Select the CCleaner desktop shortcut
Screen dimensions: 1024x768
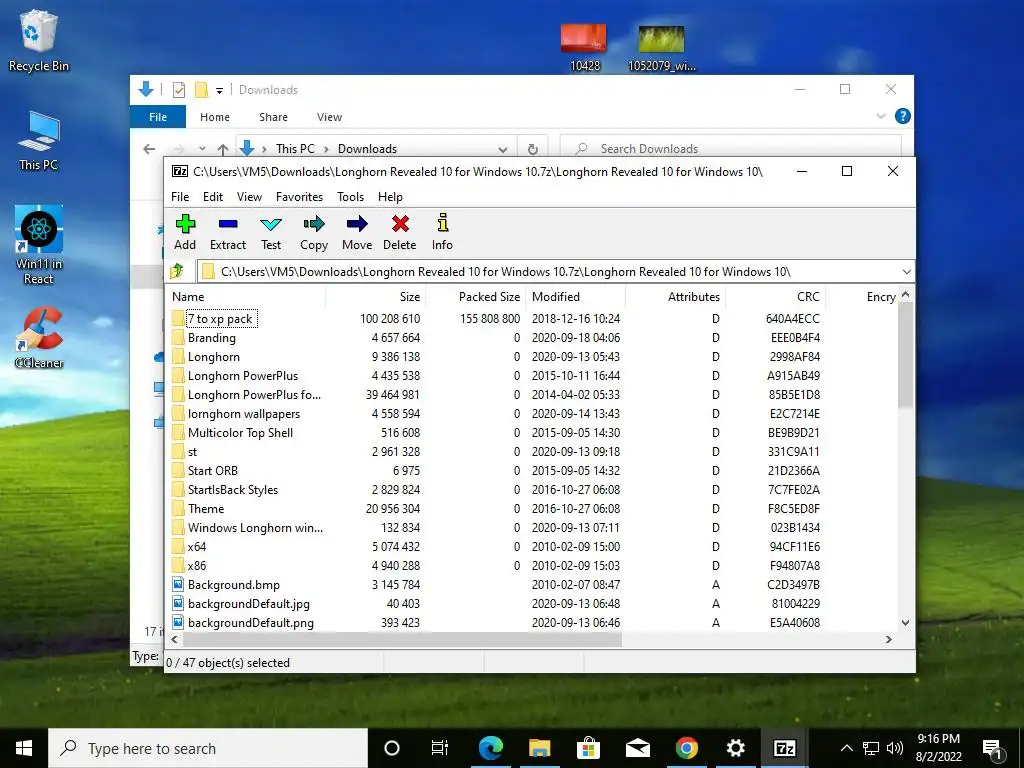tap(39, 338)
